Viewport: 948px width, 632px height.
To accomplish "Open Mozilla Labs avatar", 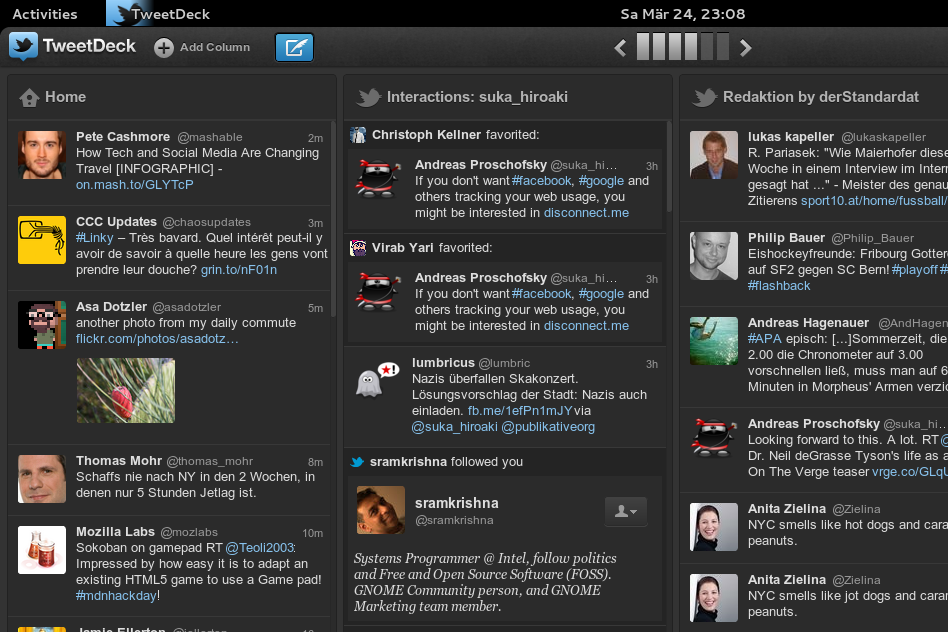I will click(x=42, y=550).
